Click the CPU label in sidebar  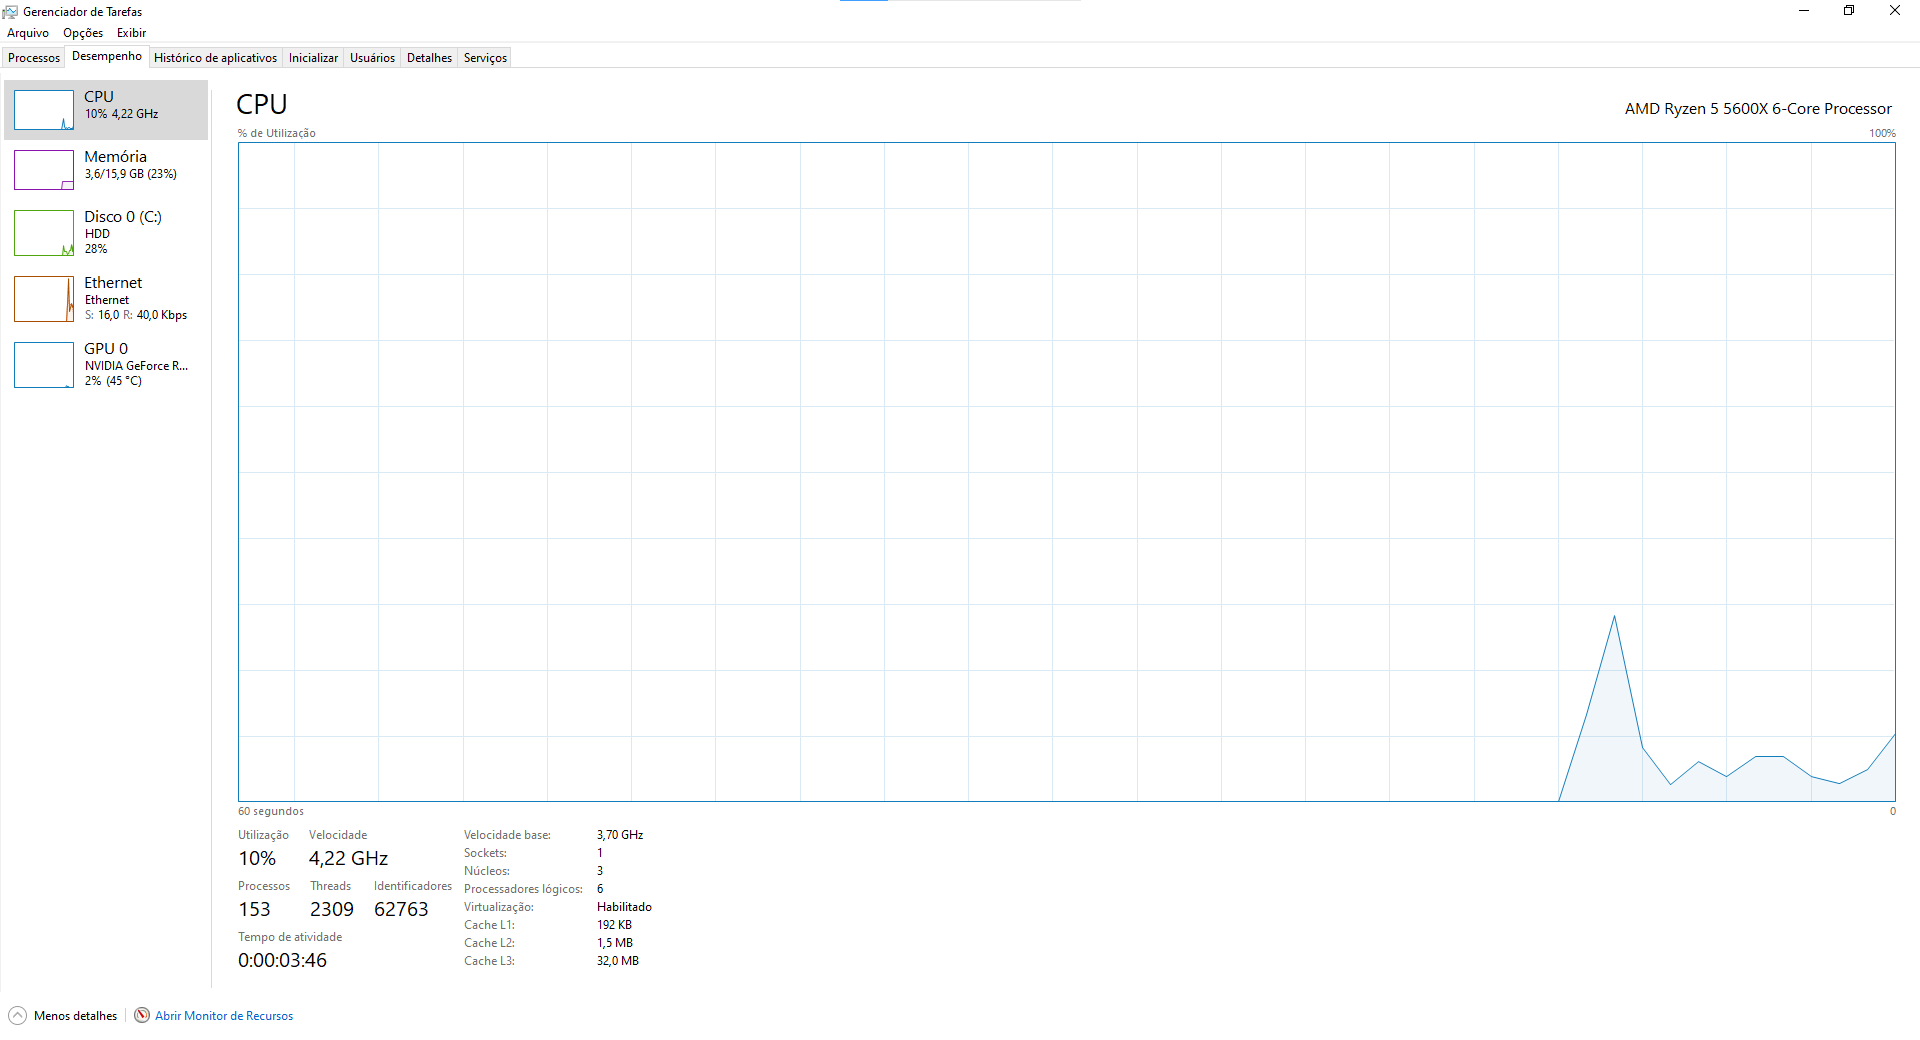click(x=99, y=97)
